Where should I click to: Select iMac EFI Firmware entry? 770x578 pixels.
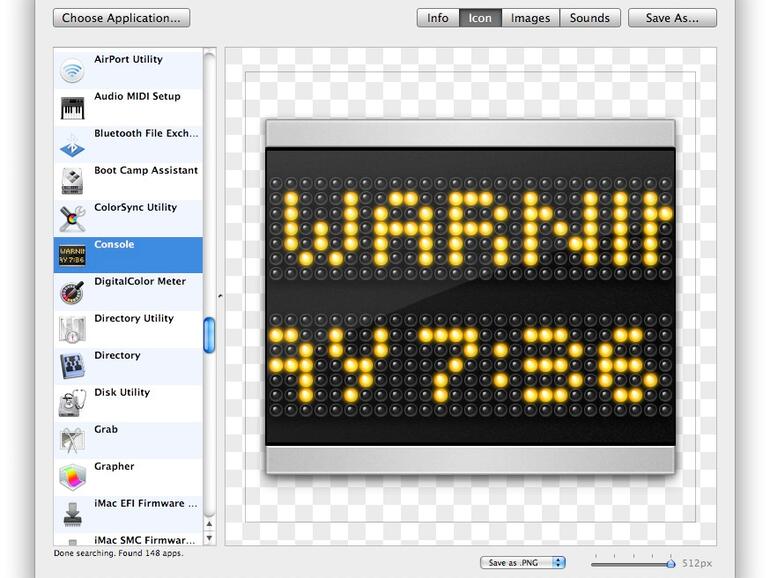128,514
